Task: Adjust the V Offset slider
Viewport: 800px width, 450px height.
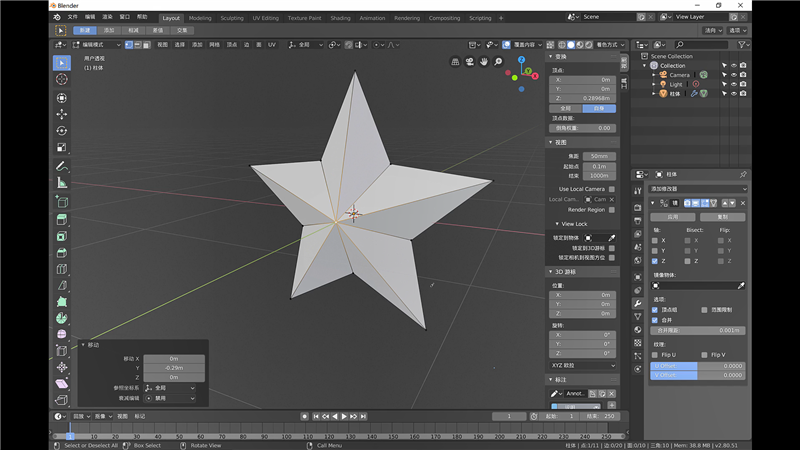Action: point(697,375)
